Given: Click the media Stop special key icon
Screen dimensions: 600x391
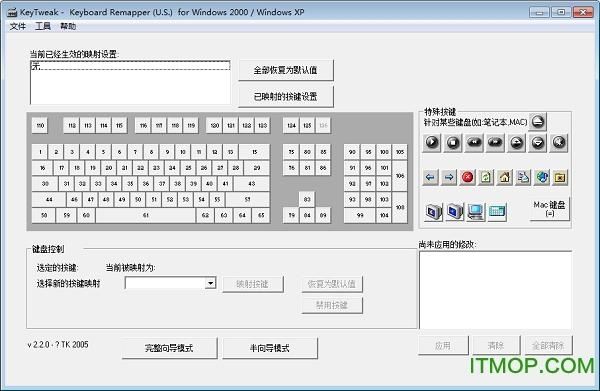Looking at the screenshot, I should (453, 142).
